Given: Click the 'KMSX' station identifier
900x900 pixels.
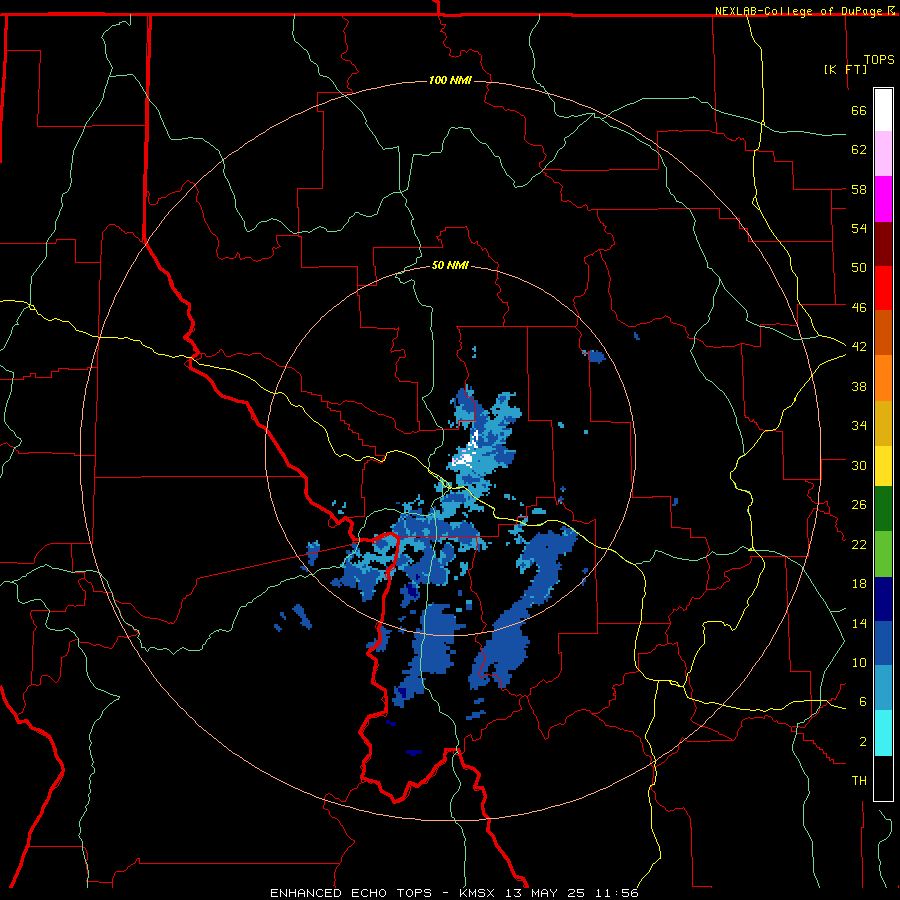Looking at the screenshot, I should 476,893.
